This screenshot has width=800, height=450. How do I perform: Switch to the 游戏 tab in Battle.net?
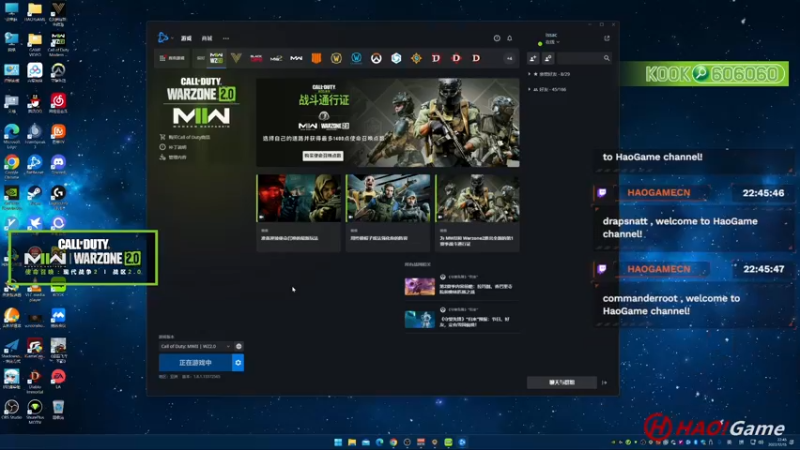tap(186, 38)
